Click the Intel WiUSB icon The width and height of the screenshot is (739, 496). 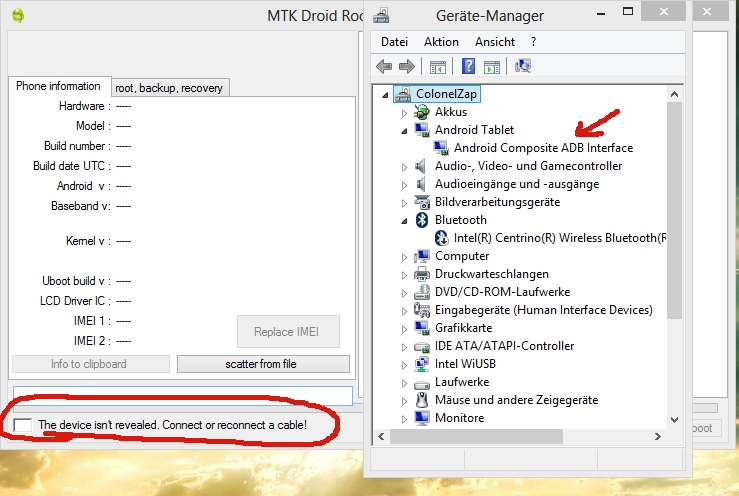click(x=422, y=364)
